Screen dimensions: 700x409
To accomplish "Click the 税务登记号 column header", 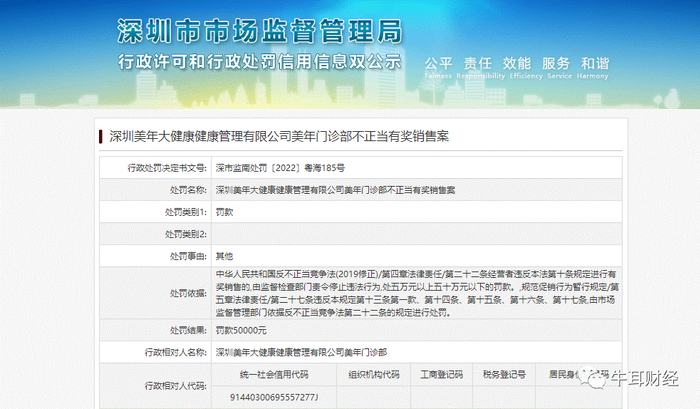I will tap(504, 375).
